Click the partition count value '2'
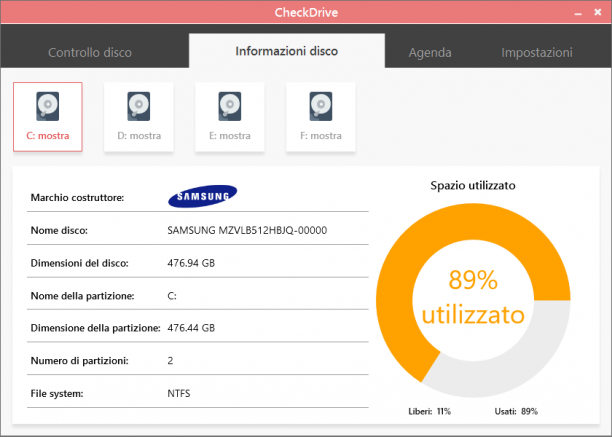The image size is (612, 437). (170, 361)
